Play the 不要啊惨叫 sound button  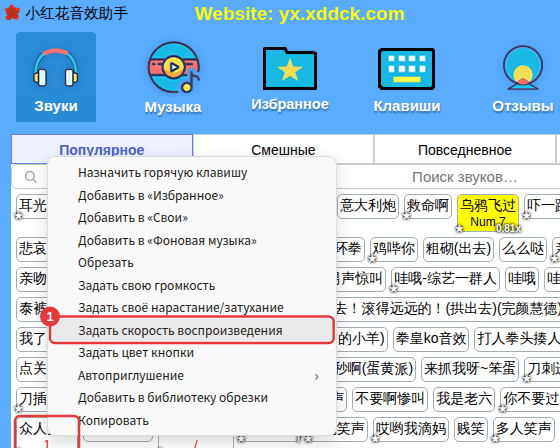point(390,399)
